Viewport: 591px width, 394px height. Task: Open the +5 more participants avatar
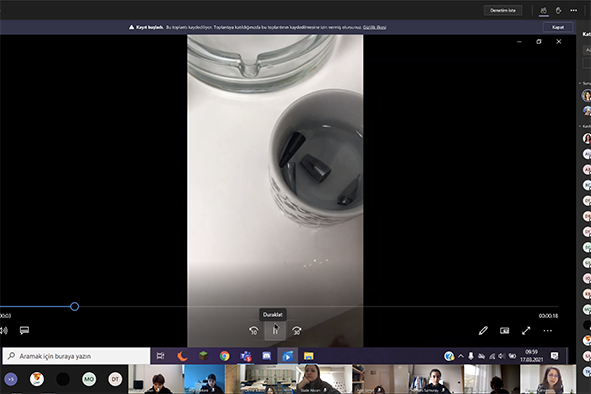[x=11, y=379]
